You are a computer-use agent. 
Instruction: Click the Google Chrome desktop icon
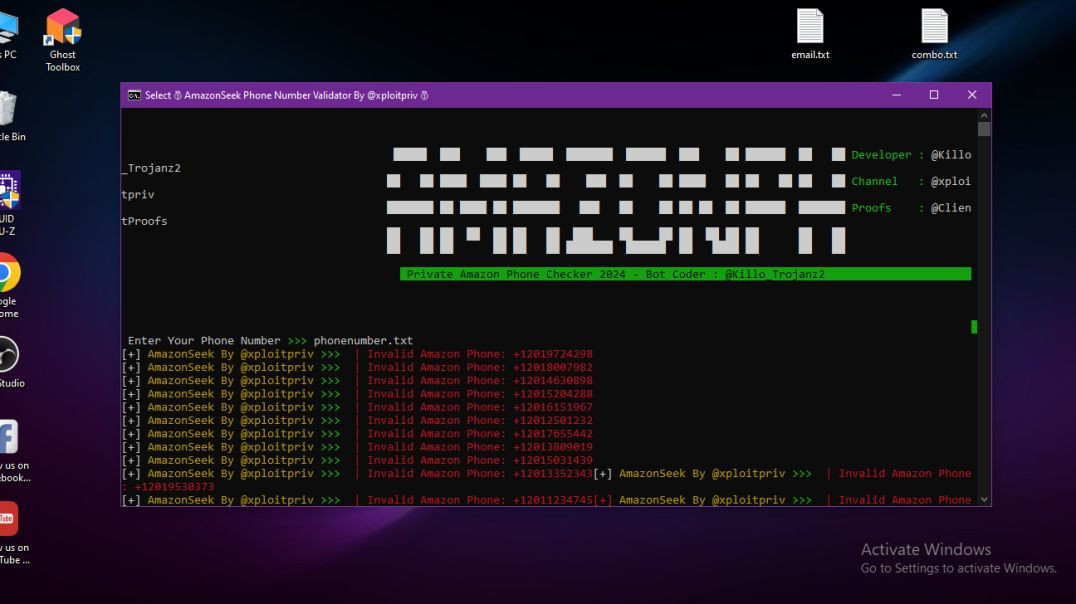7,274
